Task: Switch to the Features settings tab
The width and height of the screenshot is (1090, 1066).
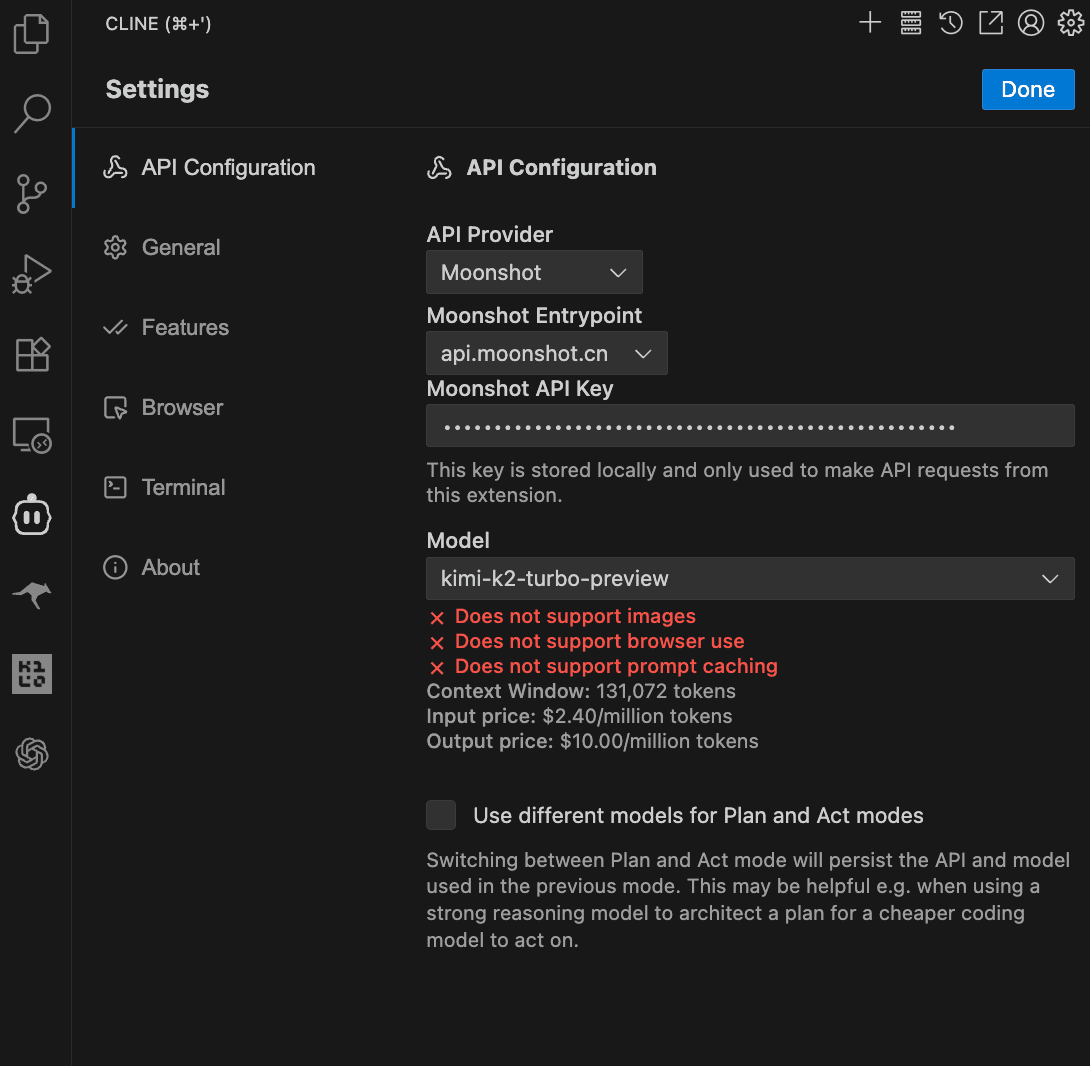Action: click(x=185, y=328)
